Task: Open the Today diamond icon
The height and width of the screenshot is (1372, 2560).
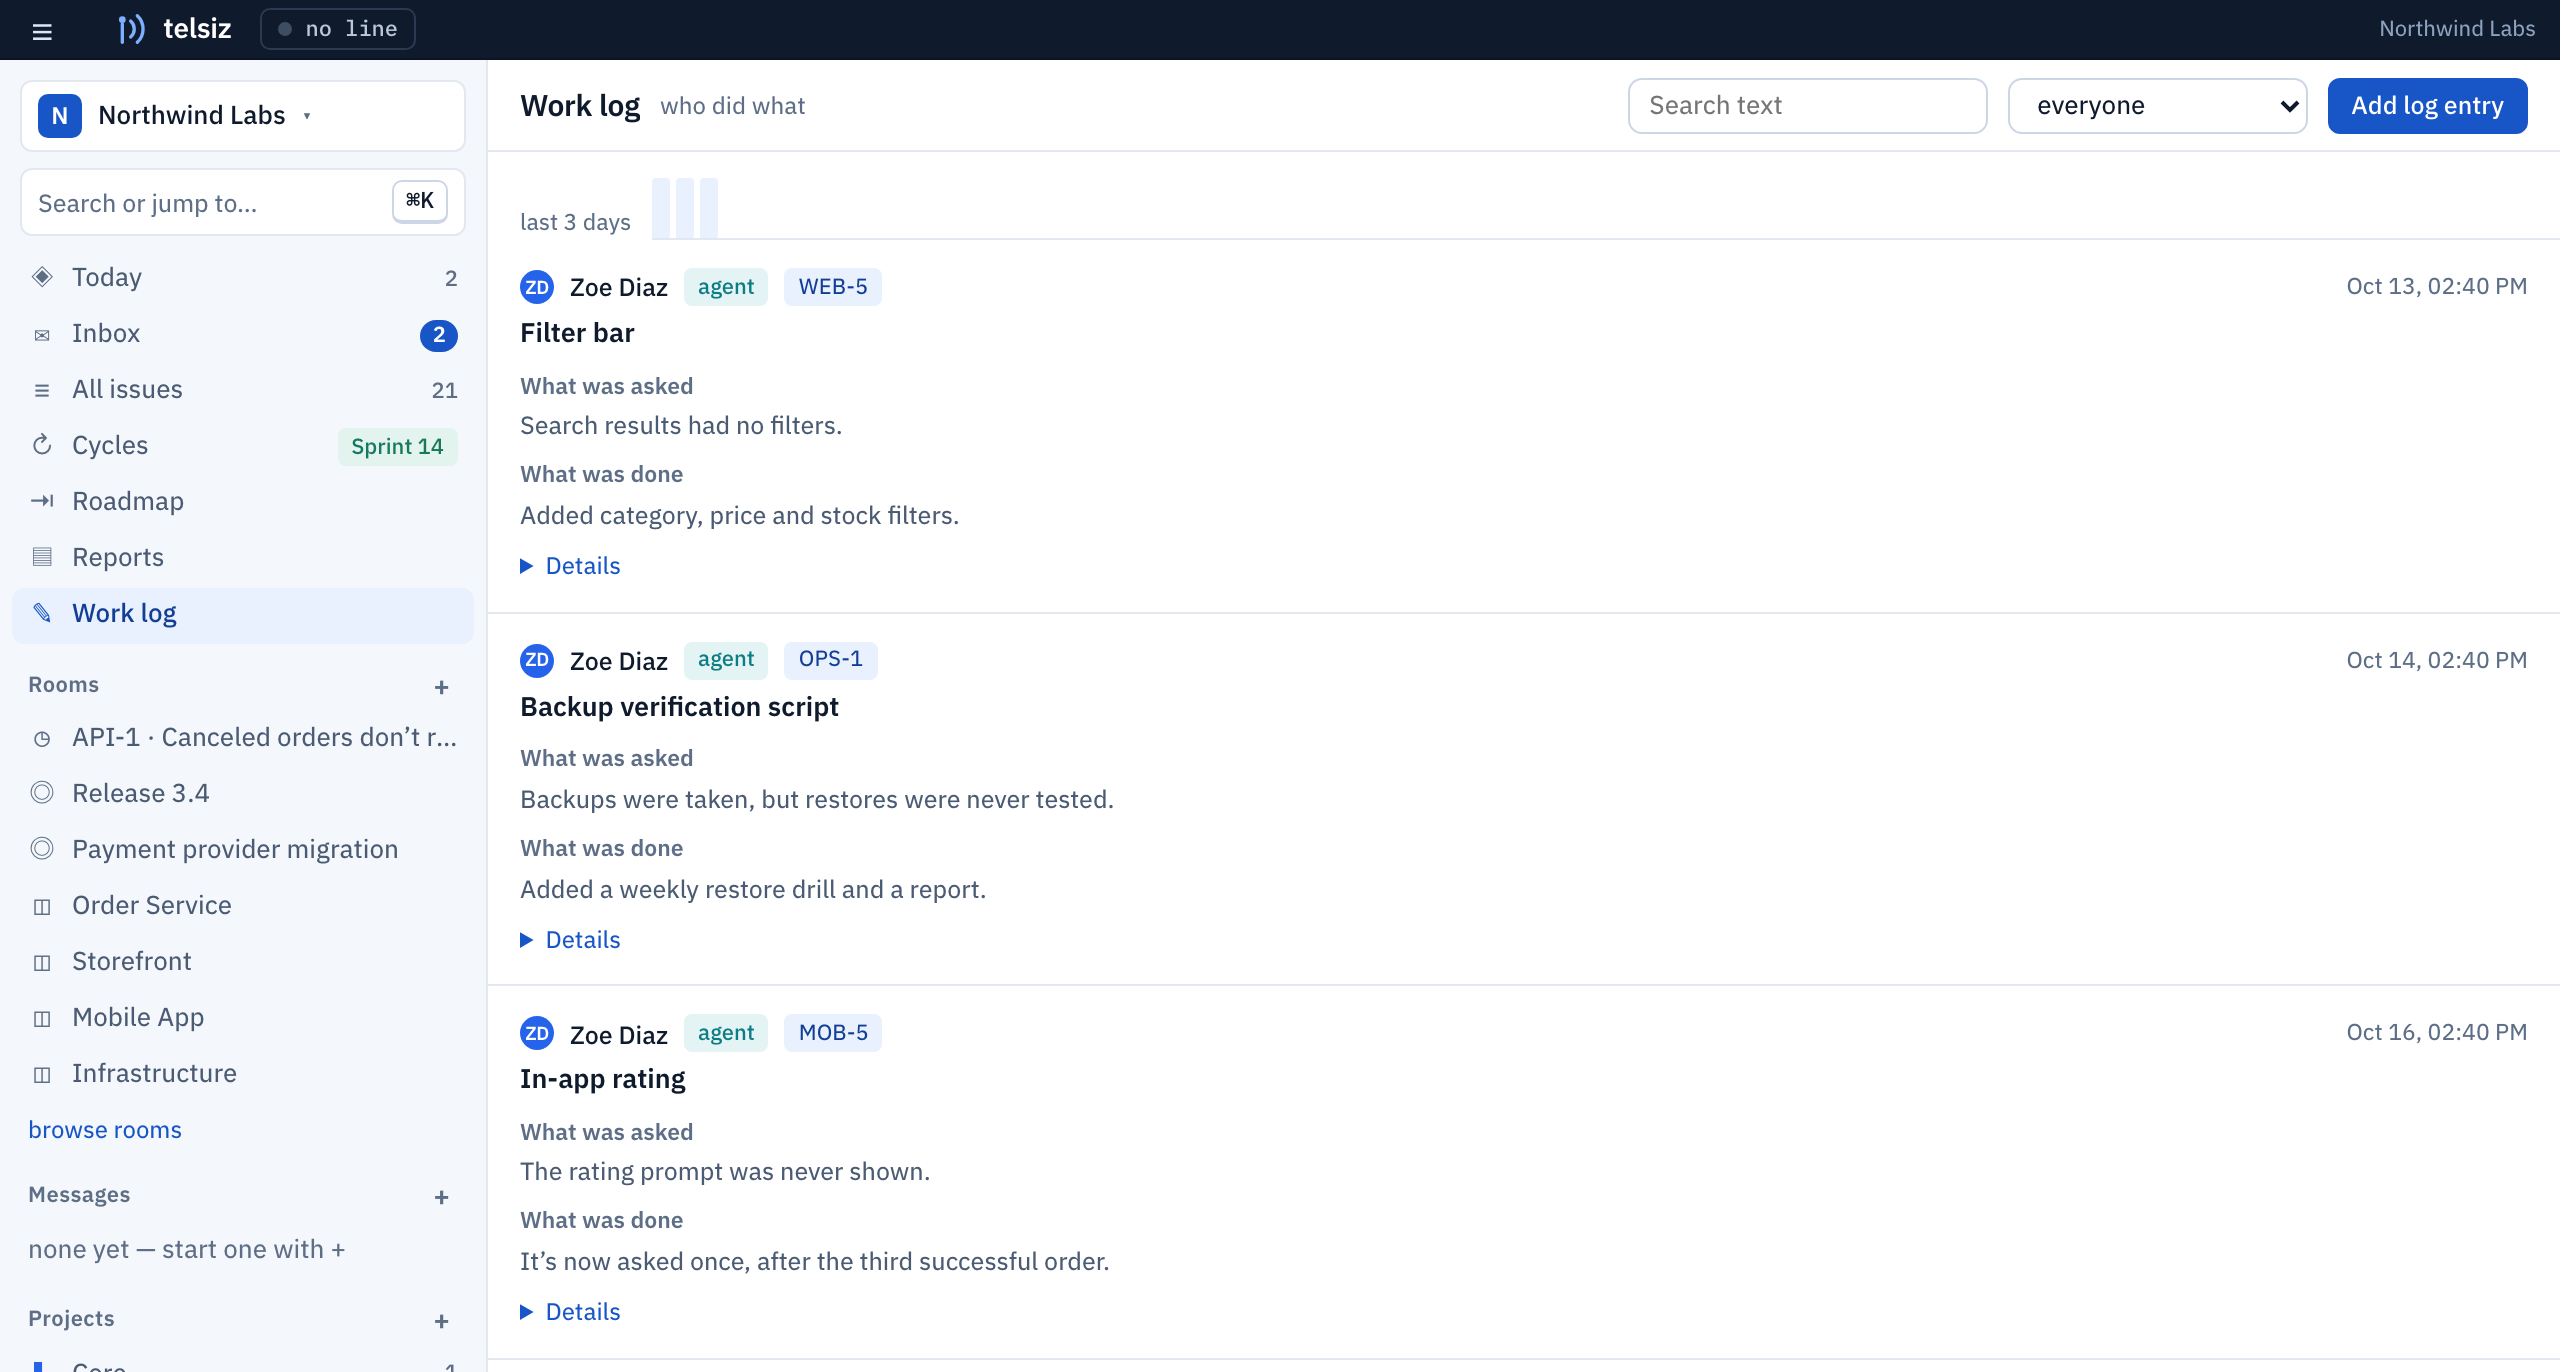Action: point(42,277)
